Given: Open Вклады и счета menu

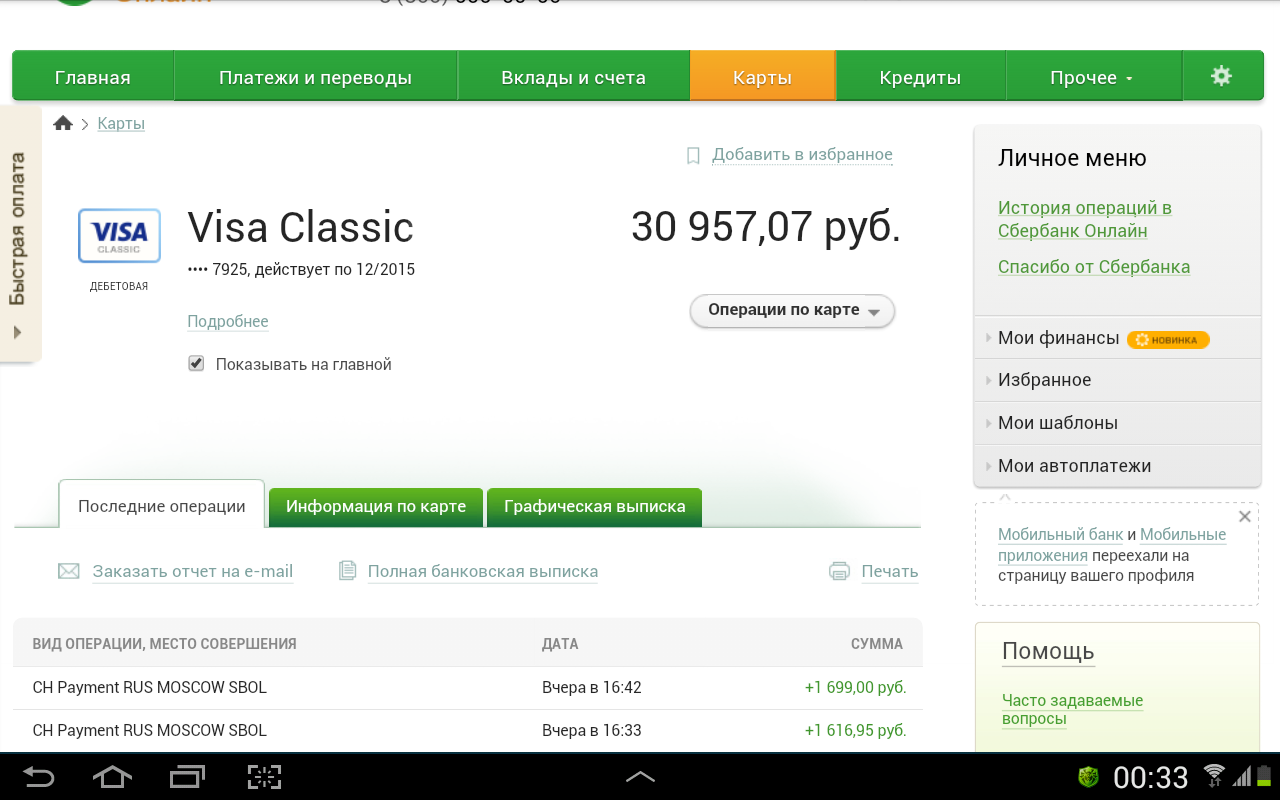Looking at the screenshot, I should pyautogui.click(x=574, y=77).
